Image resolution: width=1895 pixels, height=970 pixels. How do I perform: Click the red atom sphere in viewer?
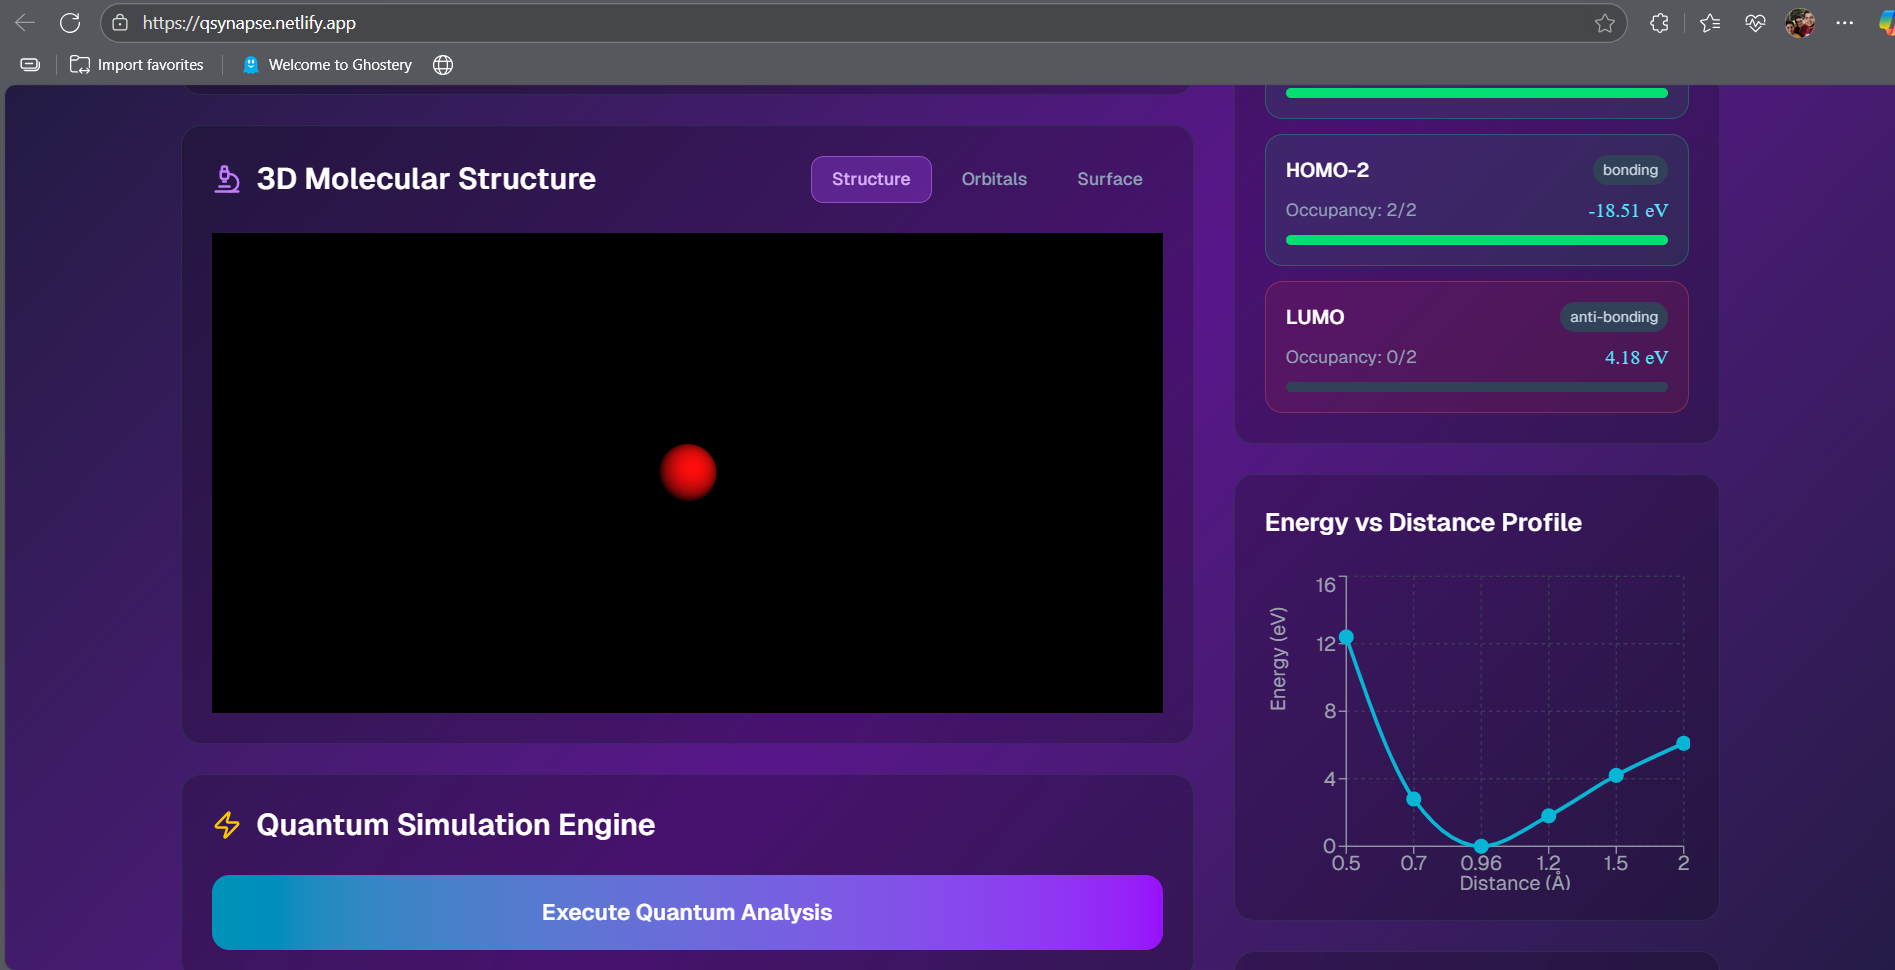pyautogui.click(x=688, y=472)
